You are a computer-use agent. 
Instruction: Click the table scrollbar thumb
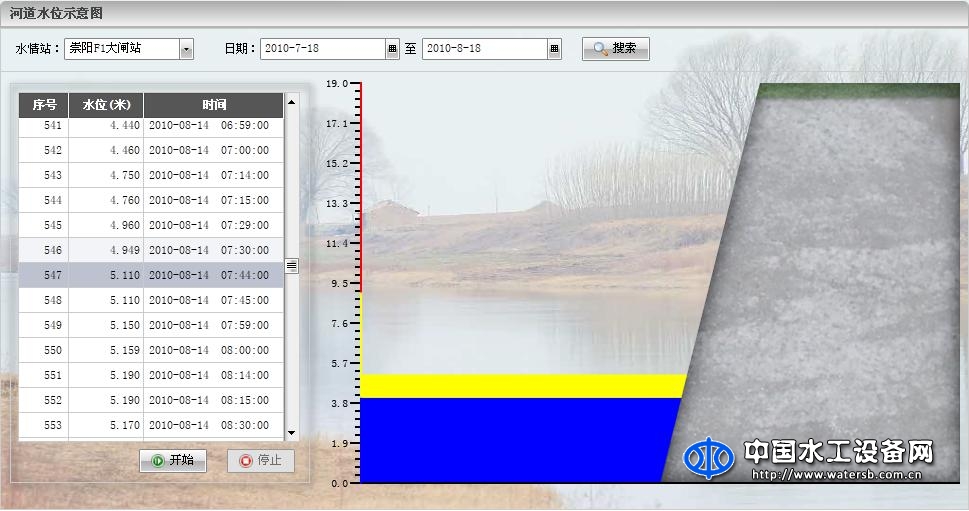click(292, 265)
